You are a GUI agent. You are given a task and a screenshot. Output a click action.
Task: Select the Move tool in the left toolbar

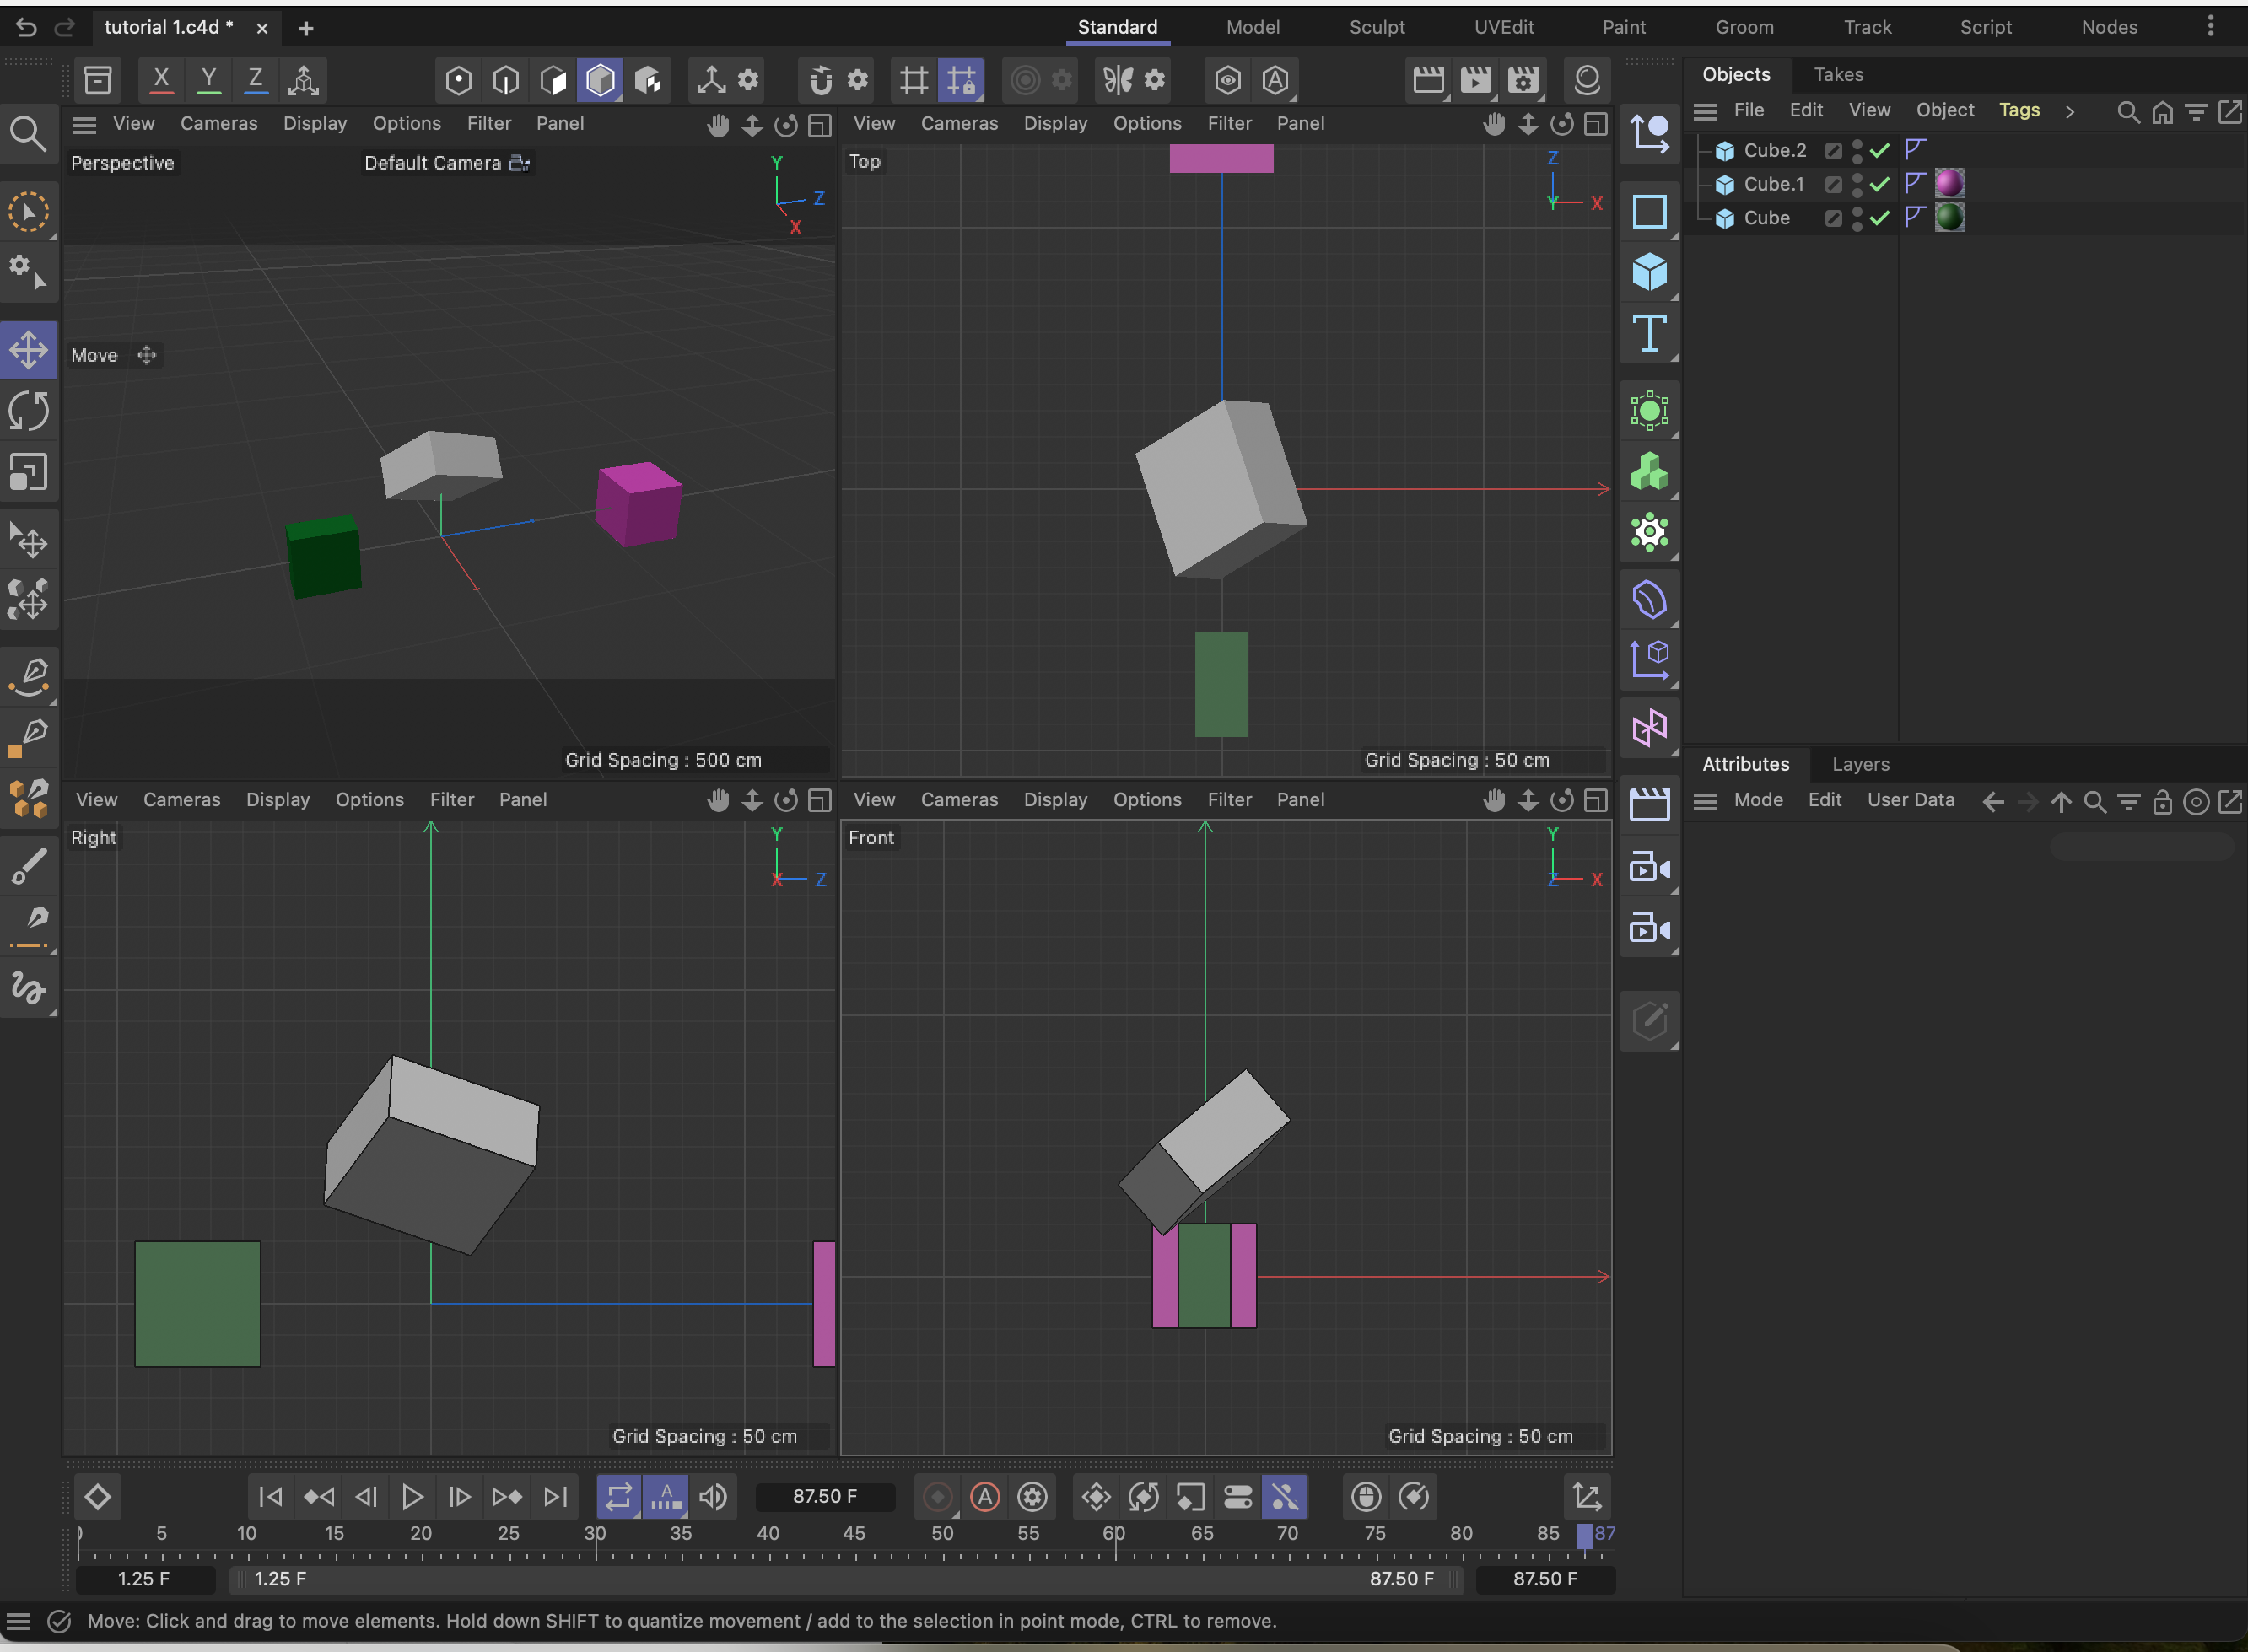pyautogui.click(x=29, y=350)
